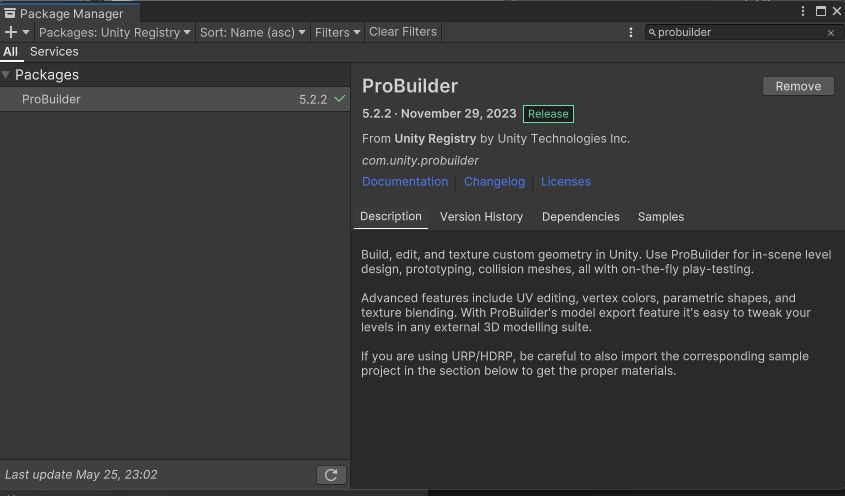Open the Licenses link
Viewport: 845px width, 496px height.
(x=565, y=182)
